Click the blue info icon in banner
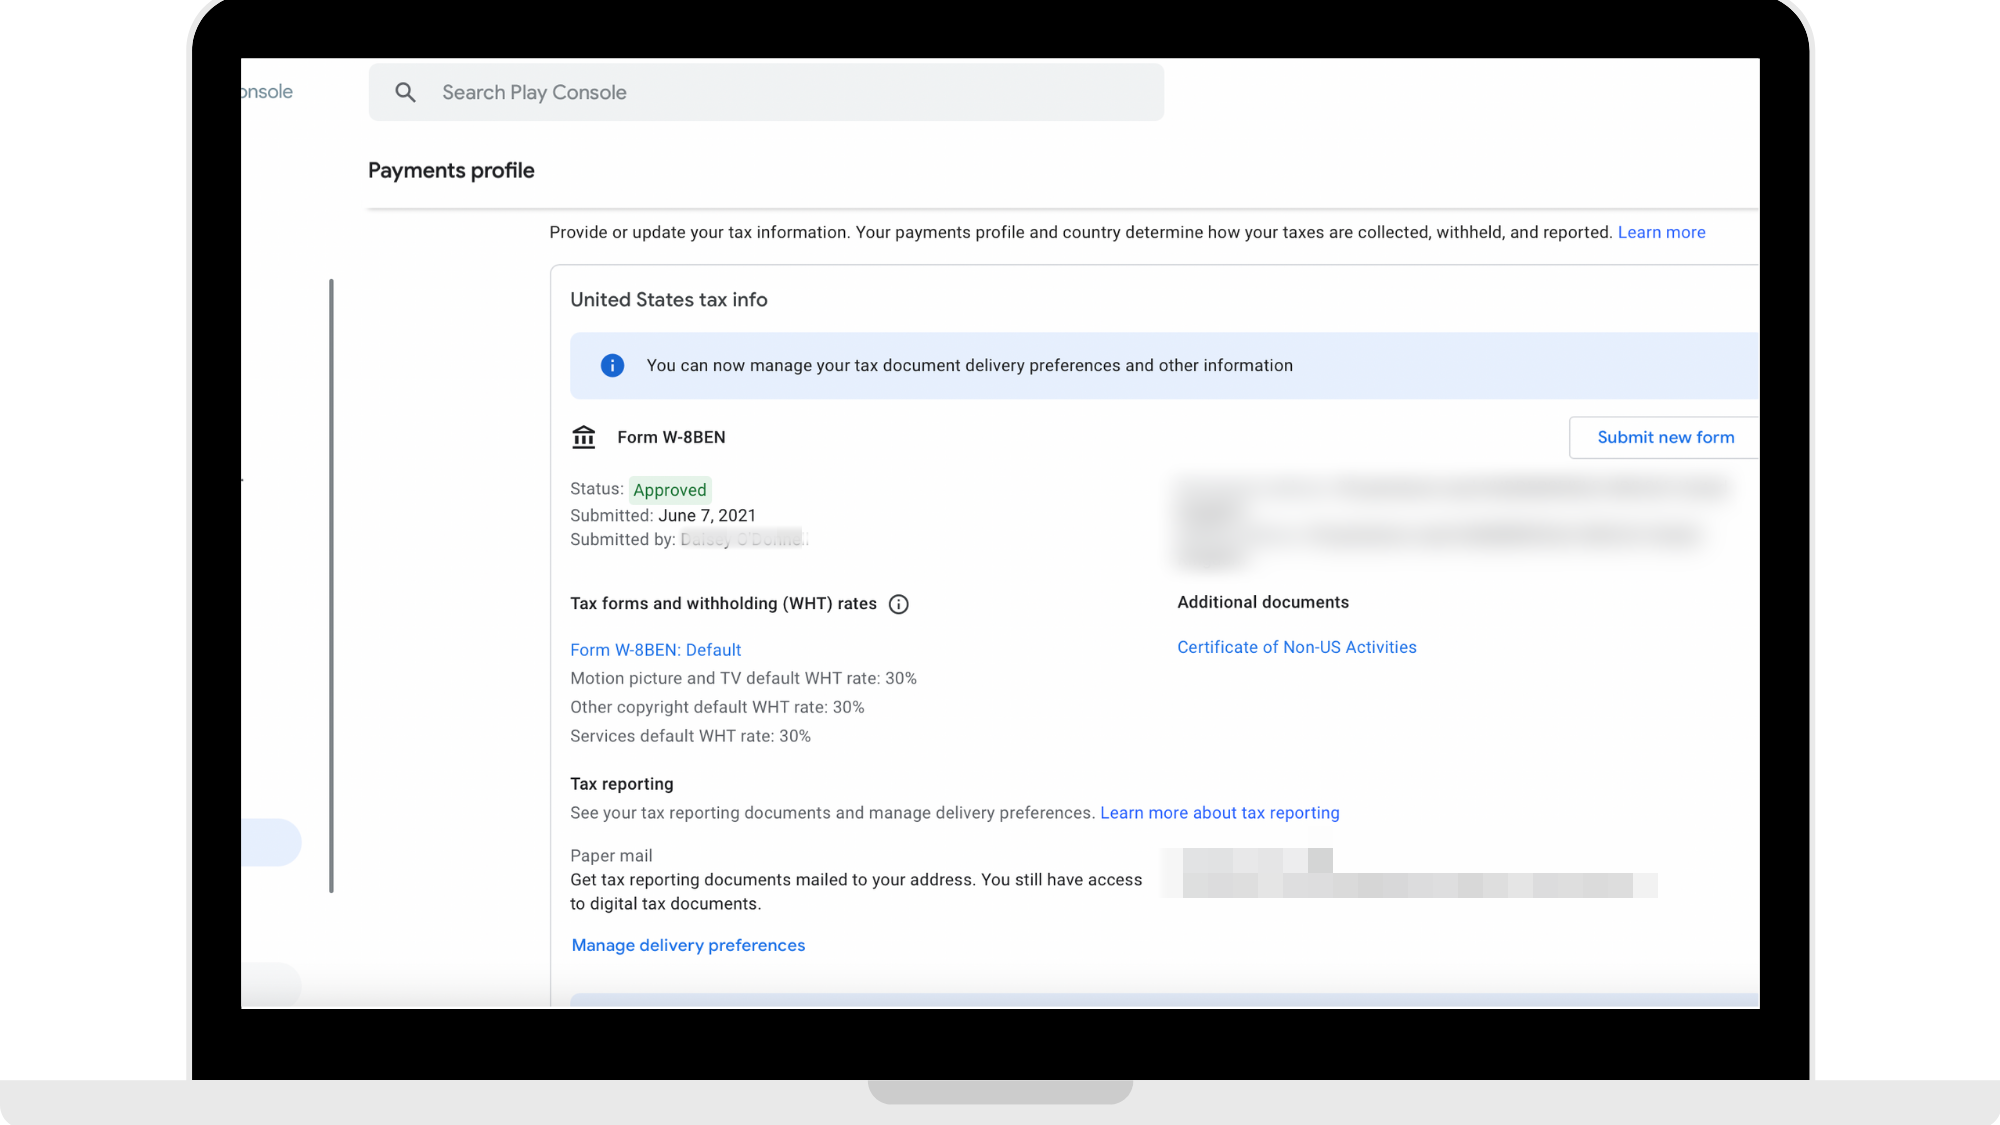Screen dimensions: 2000x1125 click(612, 366)
